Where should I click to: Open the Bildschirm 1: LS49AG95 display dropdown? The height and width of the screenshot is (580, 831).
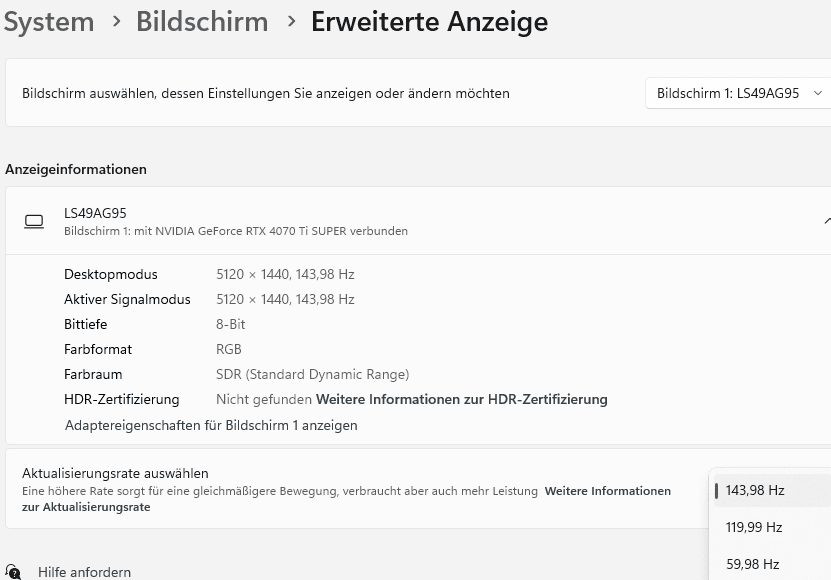tap(738, 93)
